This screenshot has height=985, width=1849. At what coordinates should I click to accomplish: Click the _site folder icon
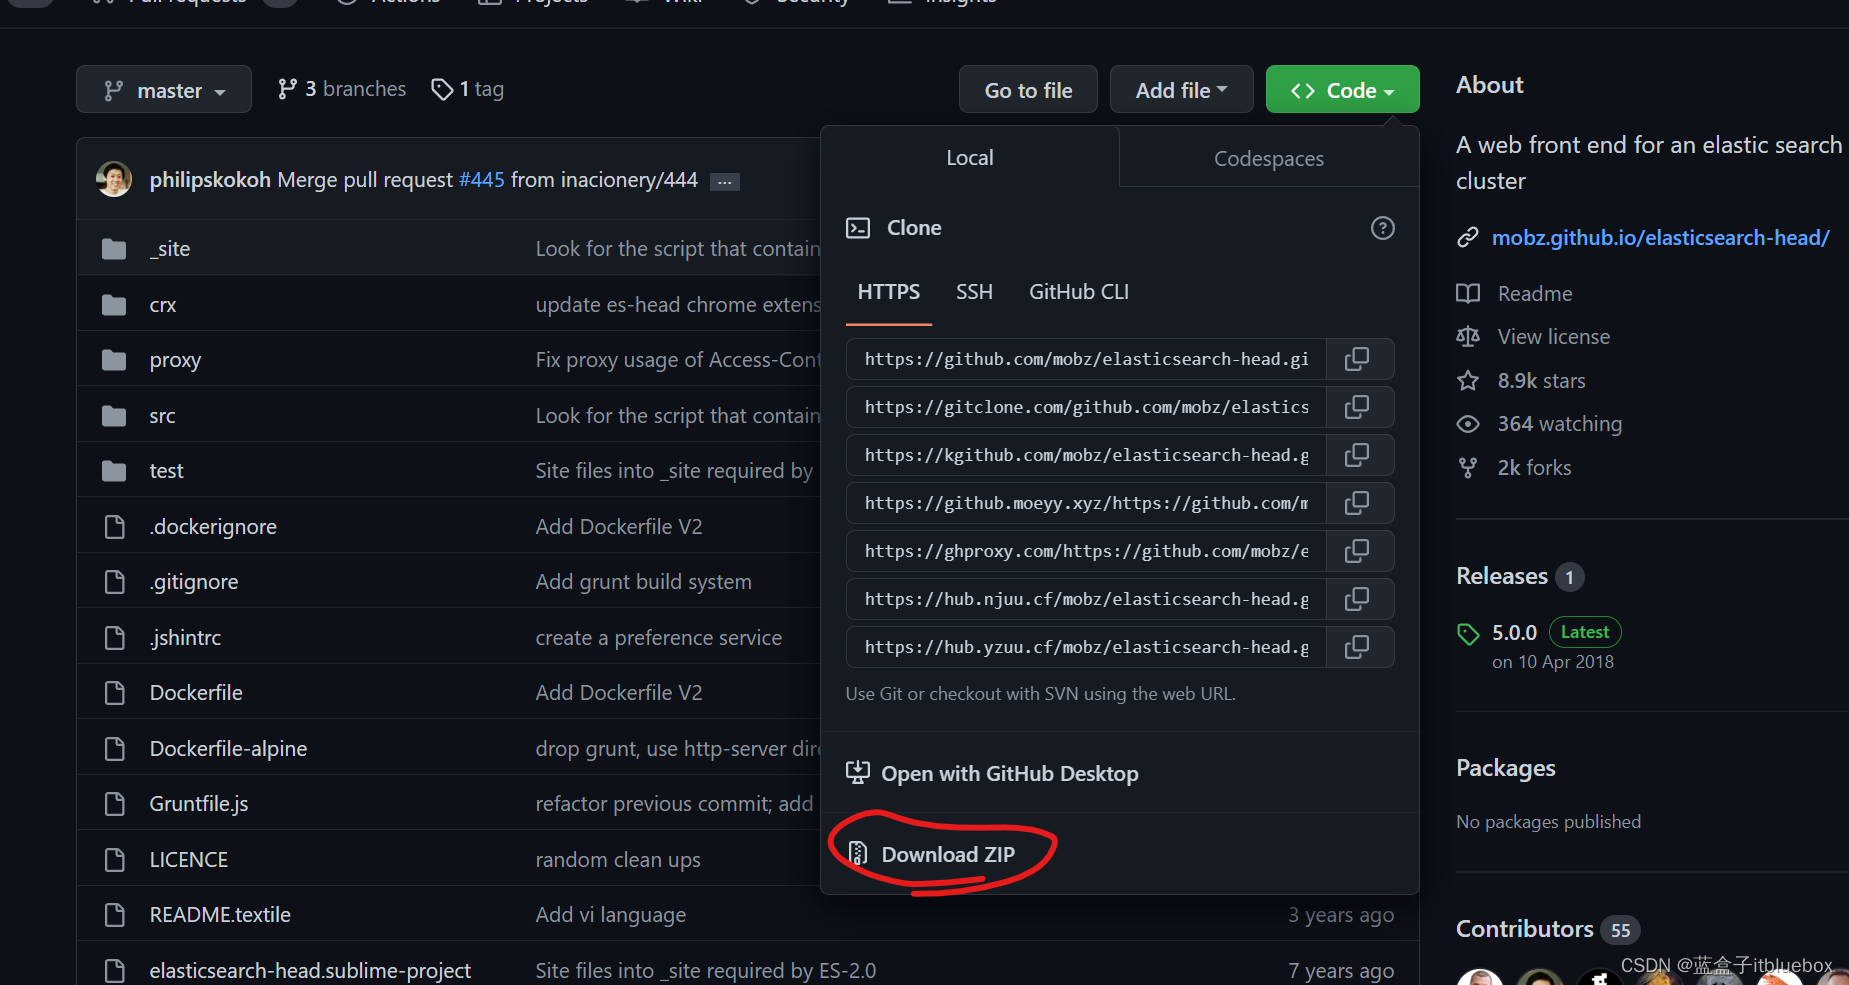click(x=114, y=249)
